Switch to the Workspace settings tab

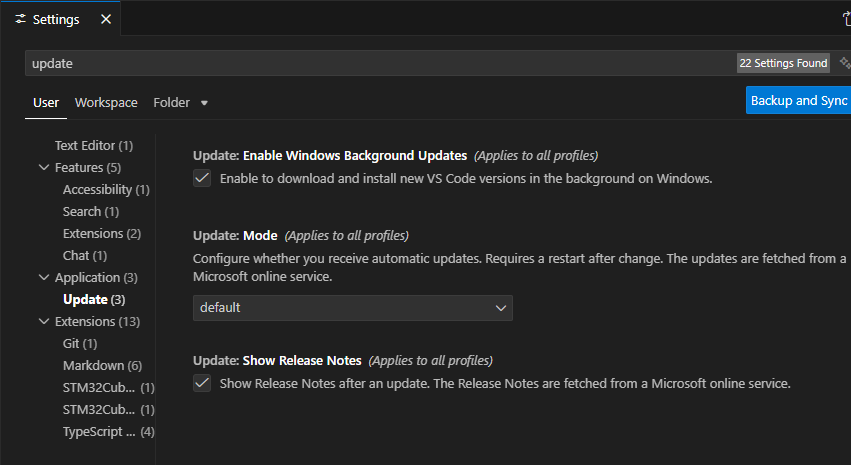pos(106,102)
